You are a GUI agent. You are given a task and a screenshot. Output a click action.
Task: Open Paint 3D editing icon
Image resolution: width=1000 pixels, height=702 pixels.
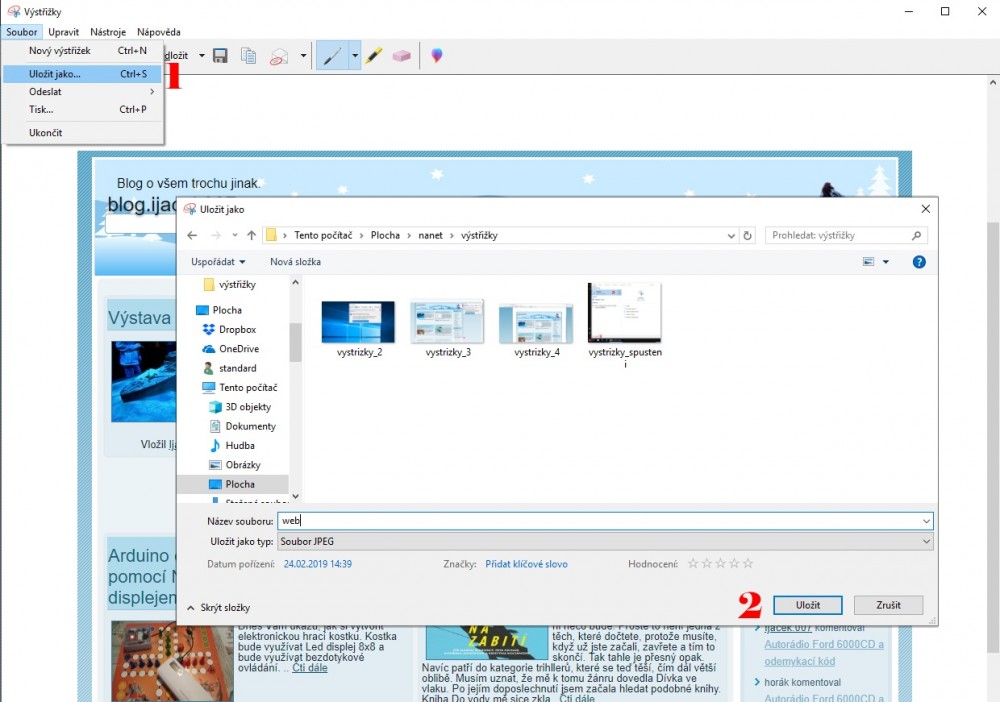click(436, 56)
